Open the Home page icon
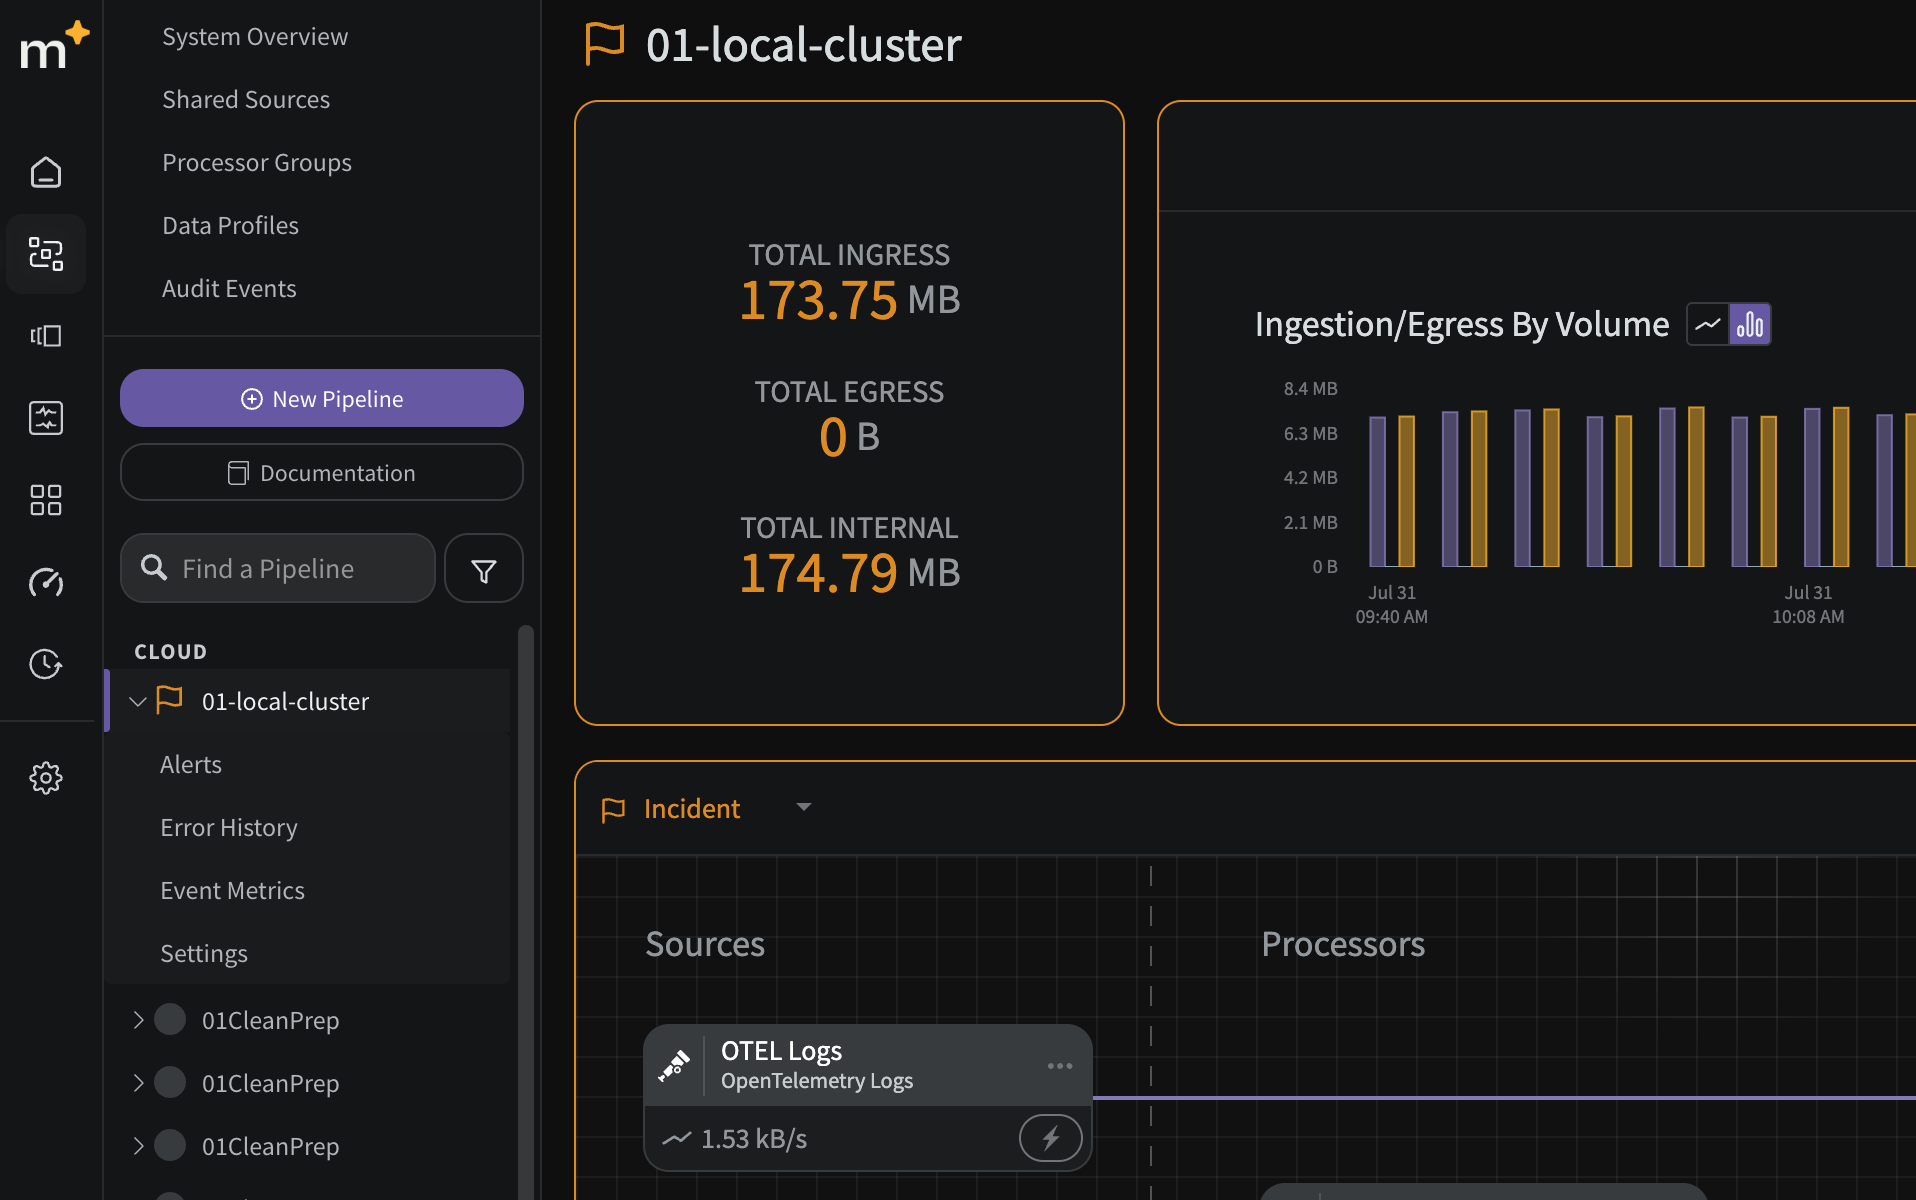The width and height of the screenshot is (1916, 1200). 46,172
